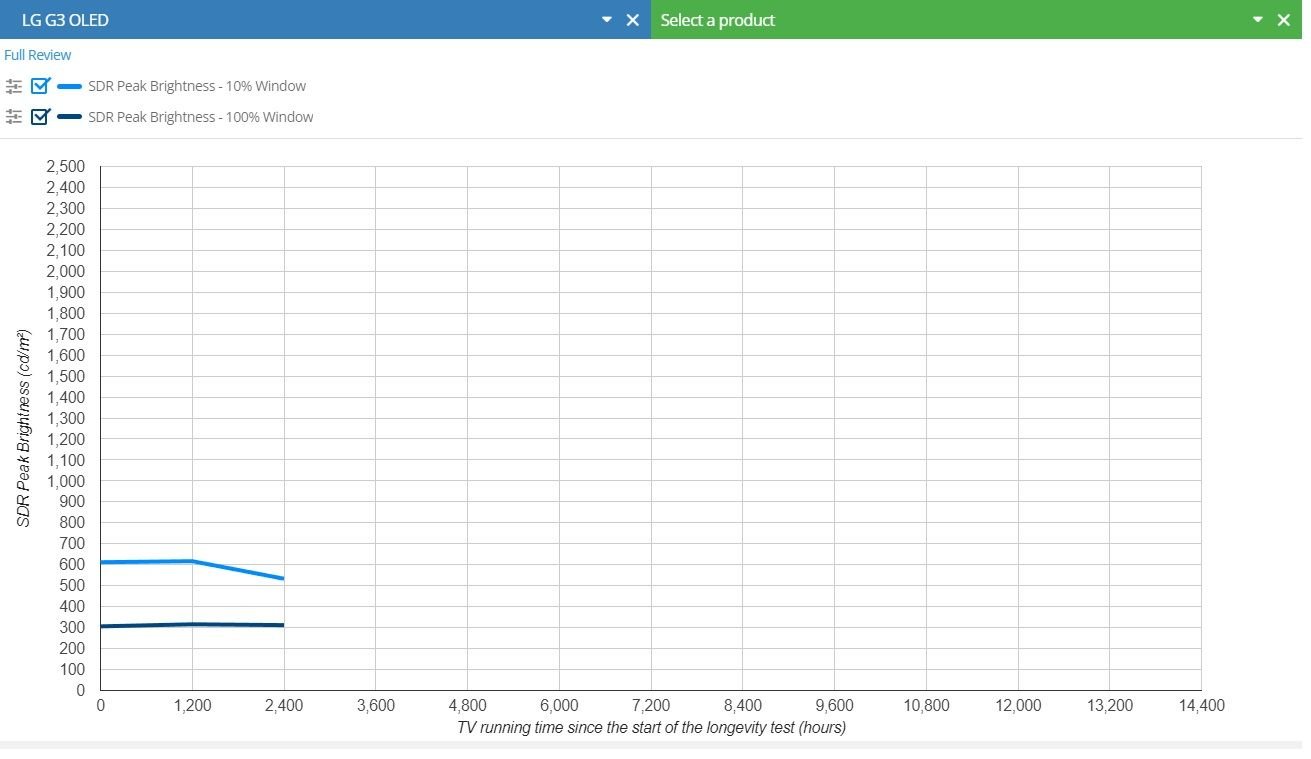Viewport: 1311px width, 759px height.
Task: Open settings for 100% Window series
Action: (13, 117)
